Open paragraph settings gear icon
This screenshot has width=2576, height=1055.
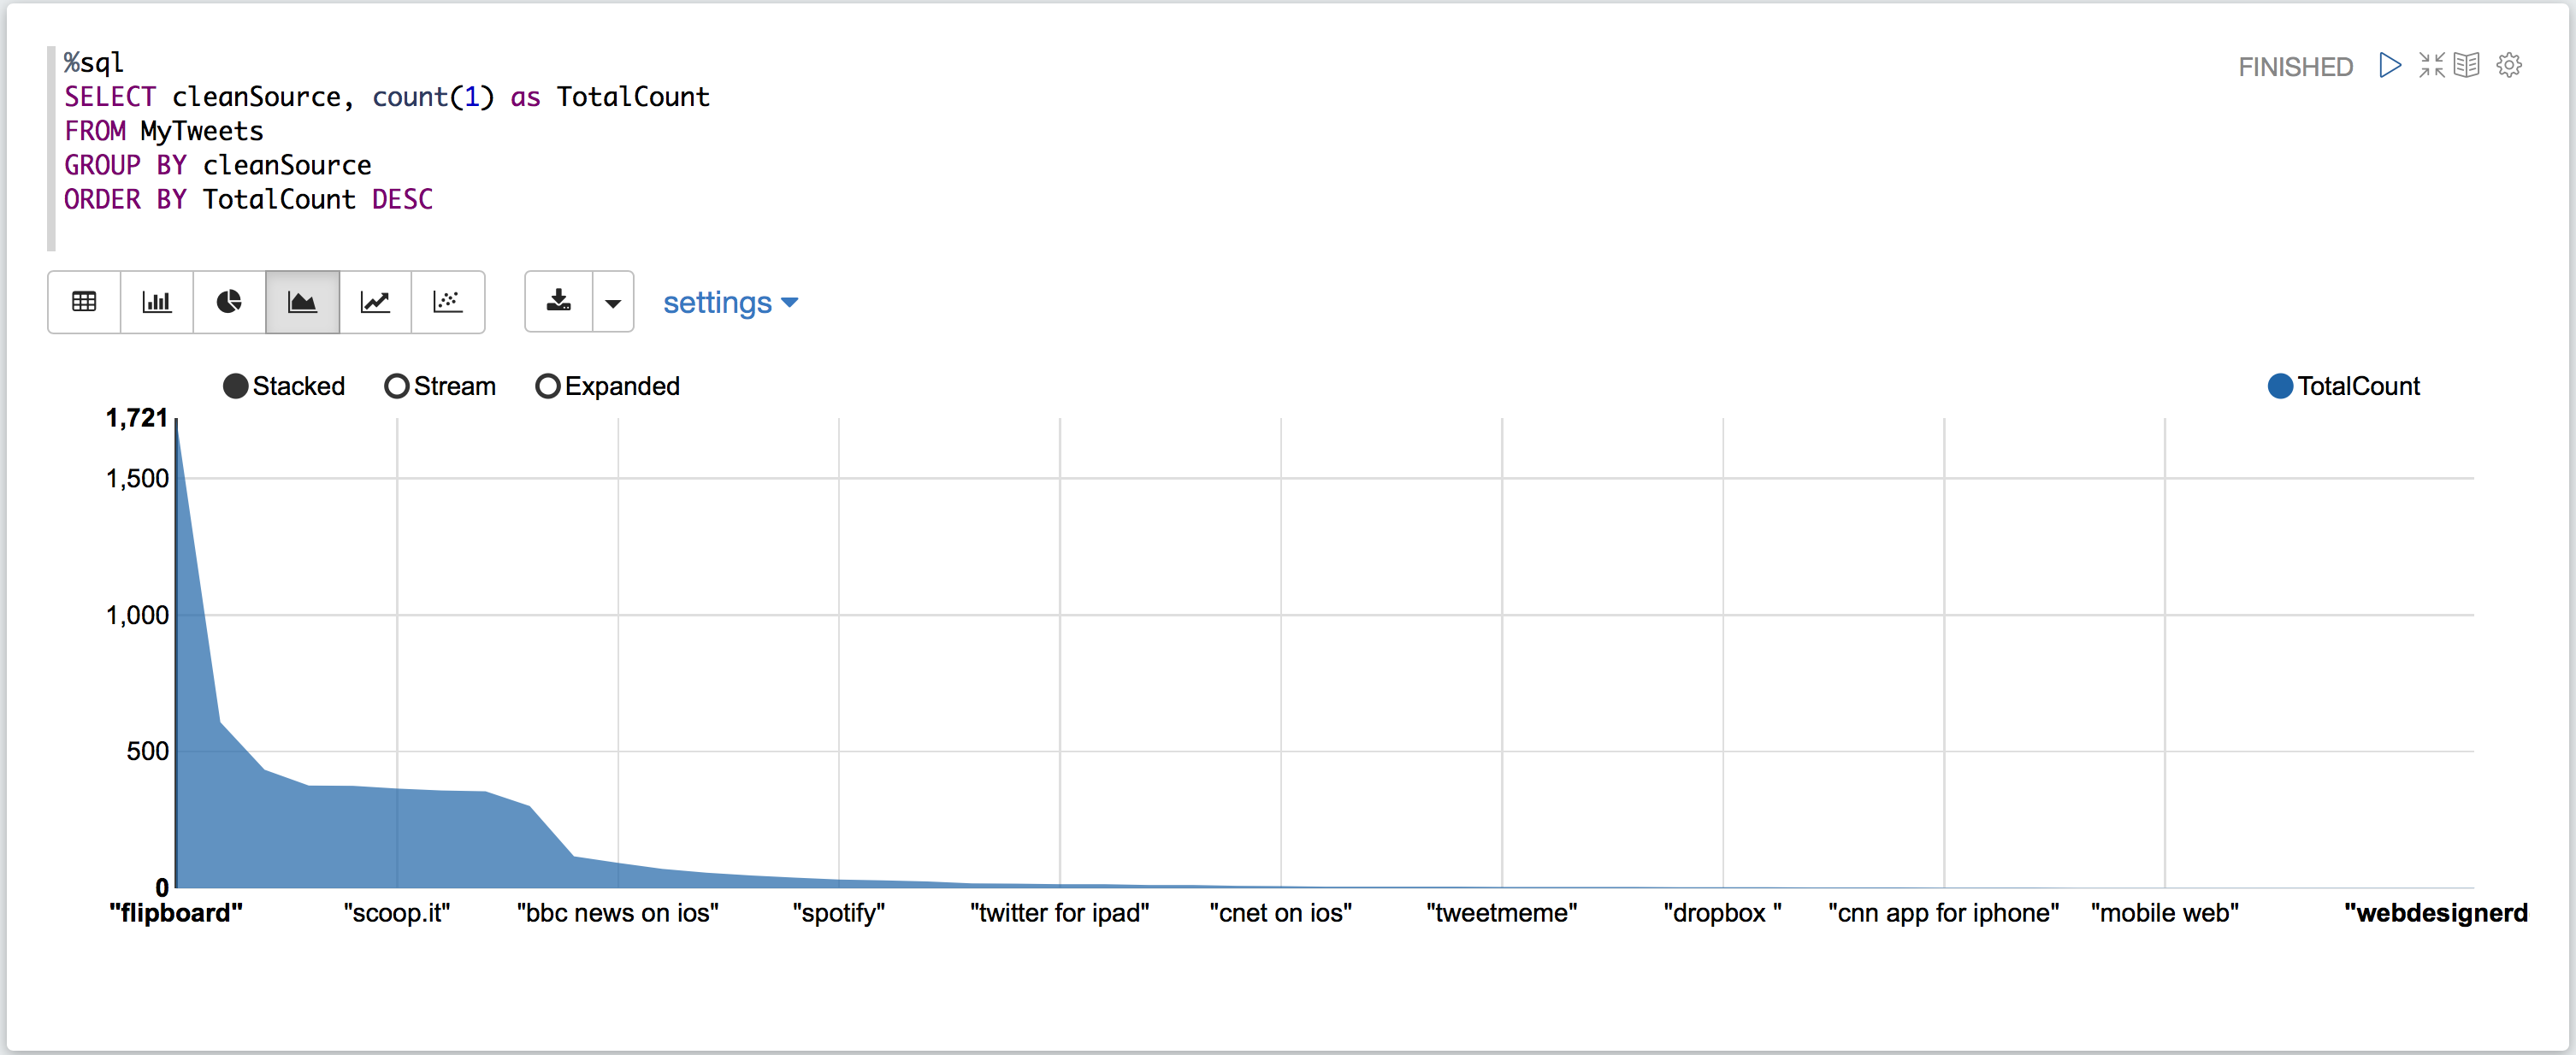tap(2509, 66)
